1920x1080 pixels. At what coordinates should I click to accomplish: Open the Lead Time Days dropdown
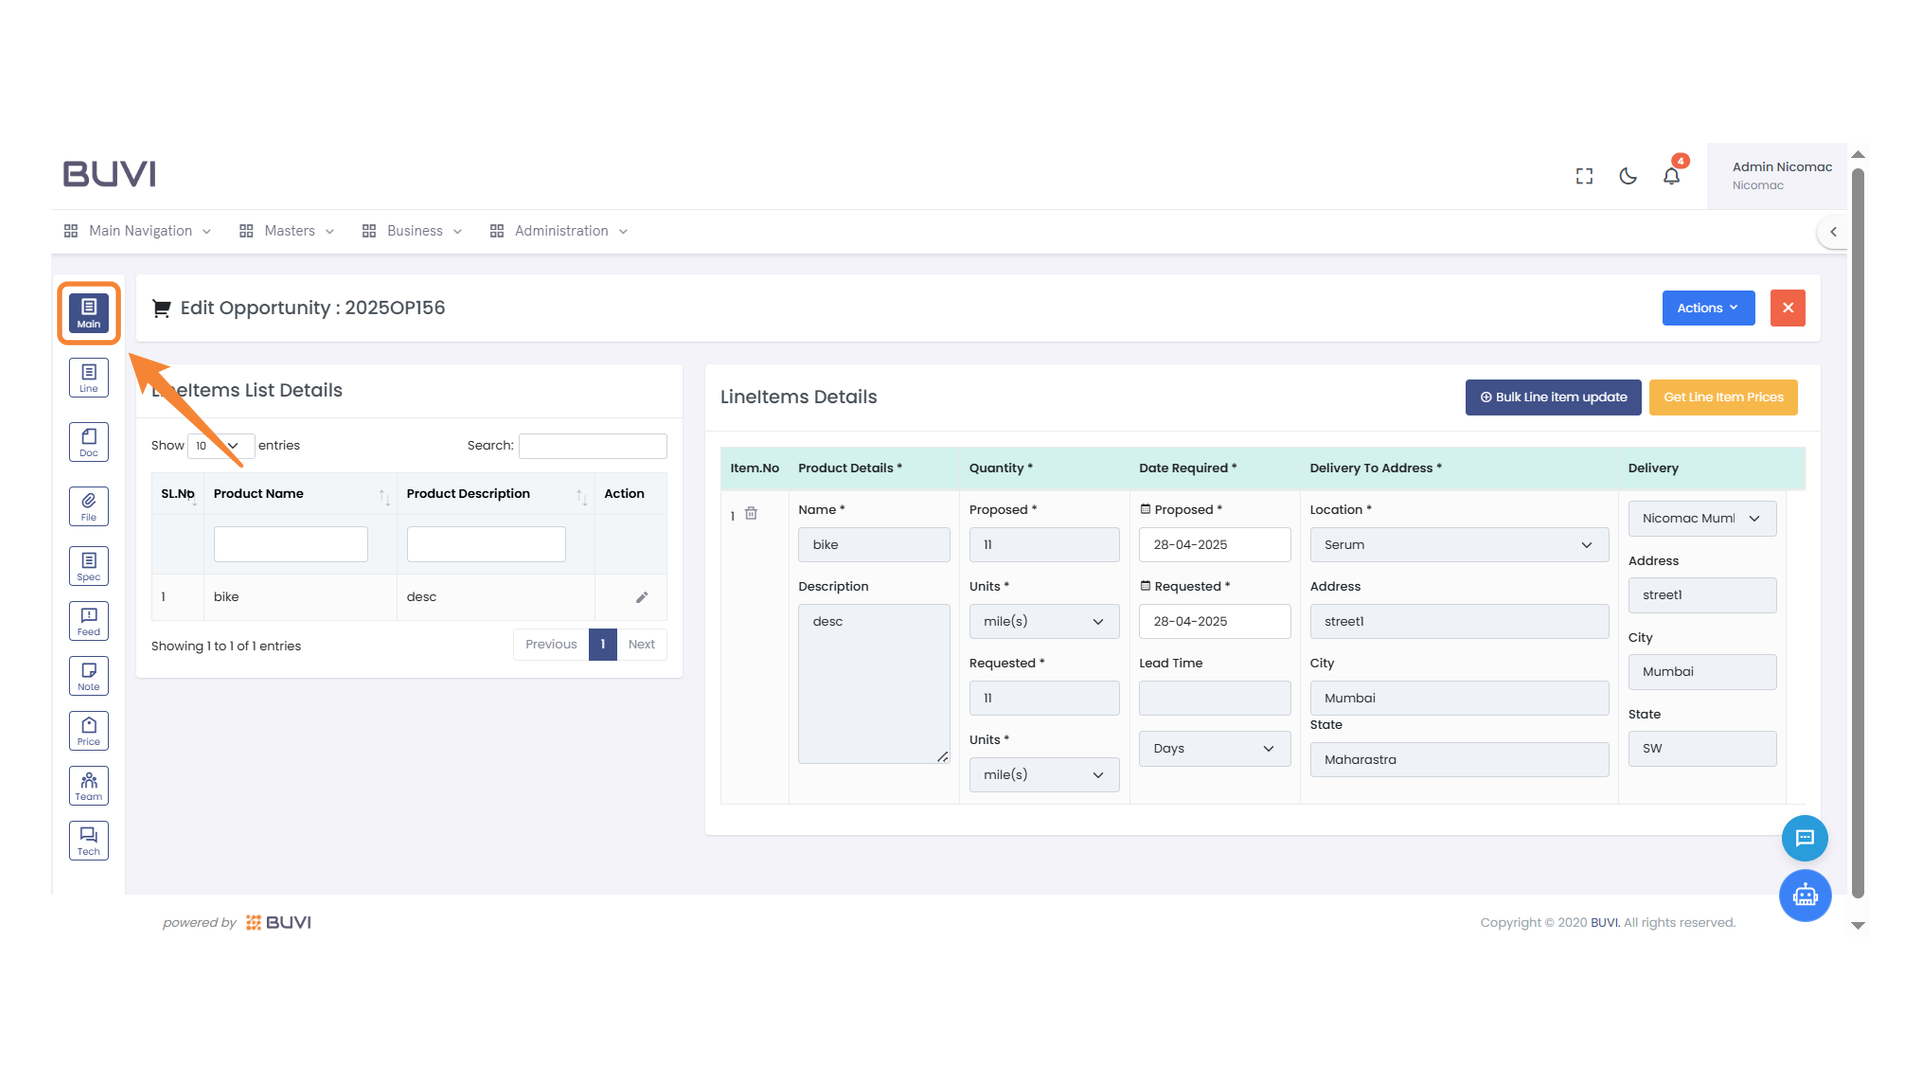[x=1214, y=749]
